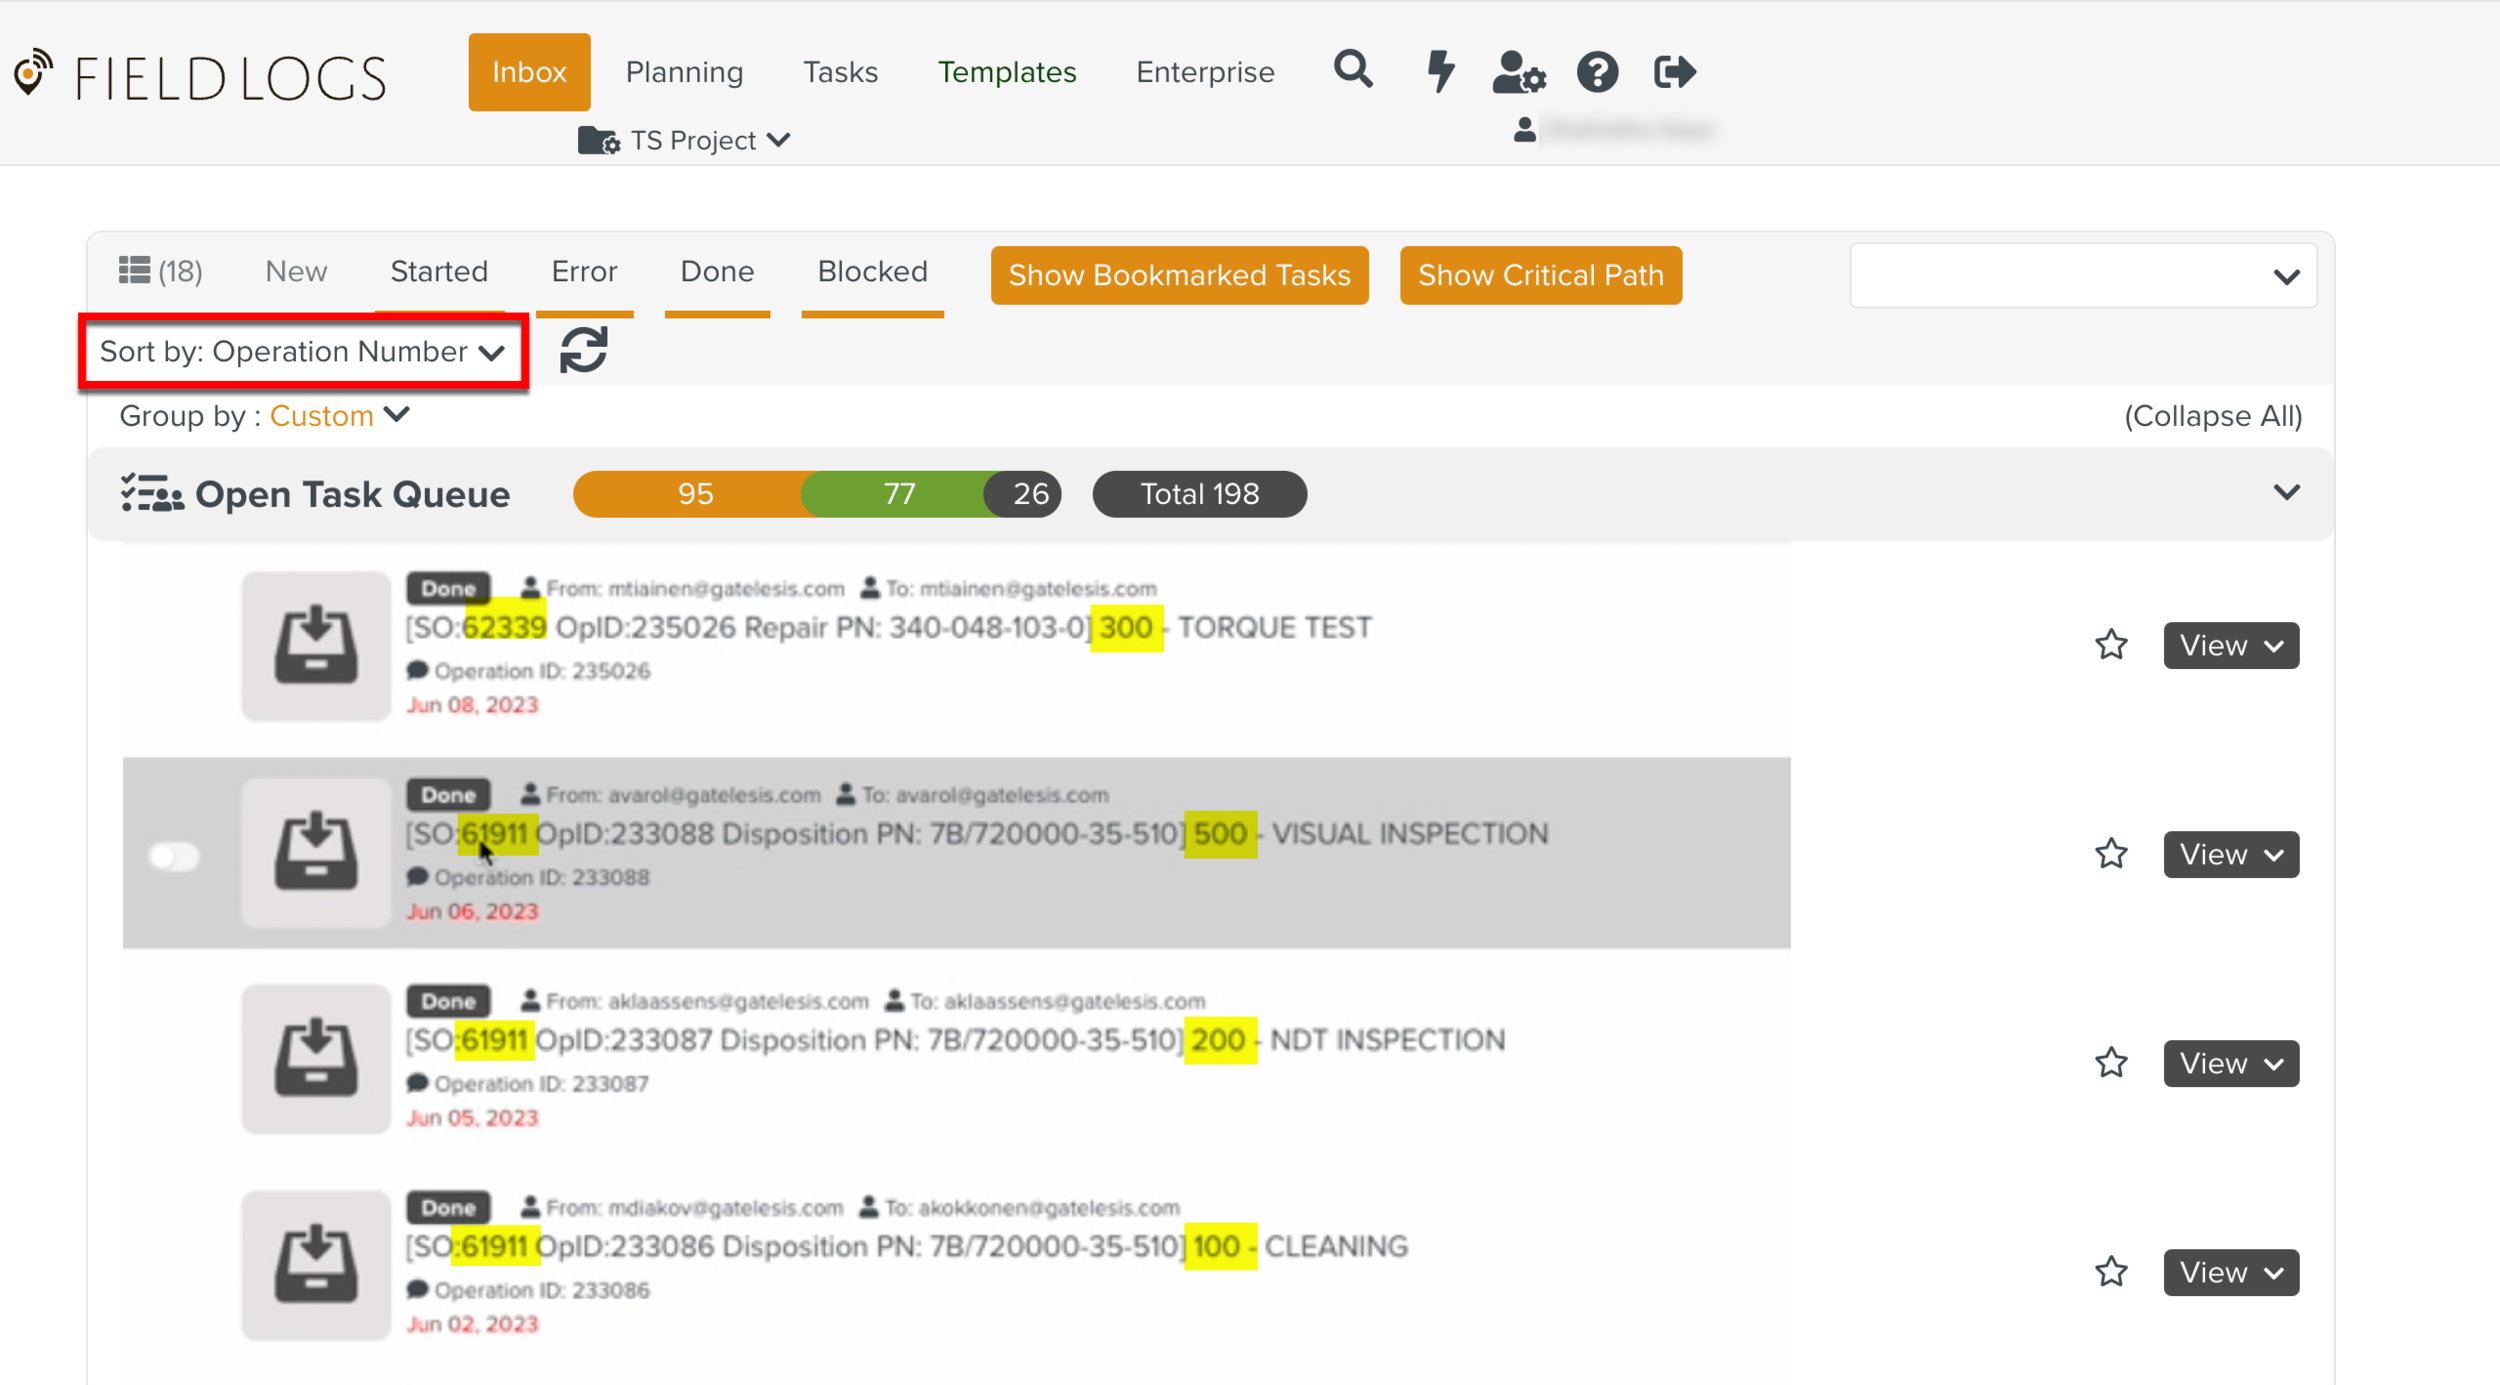Open the empty filter combo box

point(2082,276)
